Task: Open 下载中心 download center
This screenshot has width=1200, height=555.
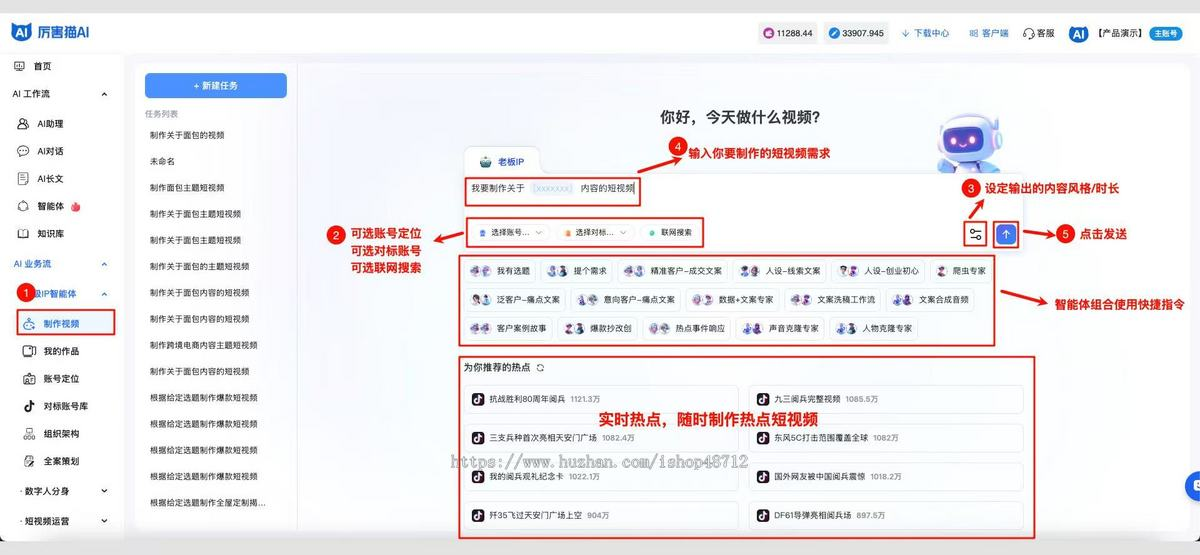Action: (x=925, y=33)
